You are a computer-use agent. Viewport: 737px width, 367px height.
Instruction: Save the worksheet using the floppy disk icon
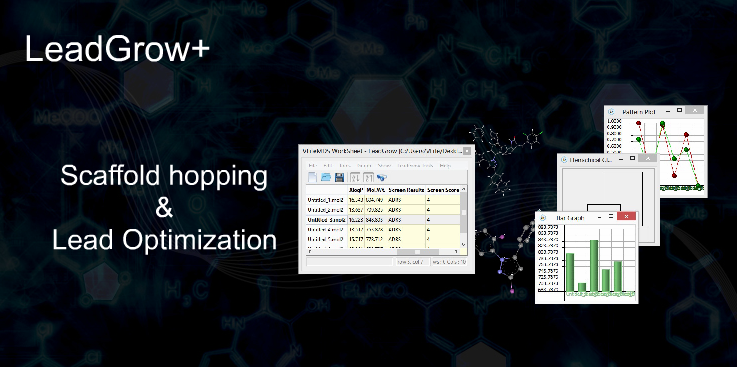pyautogui.click(x=340, y=178)
